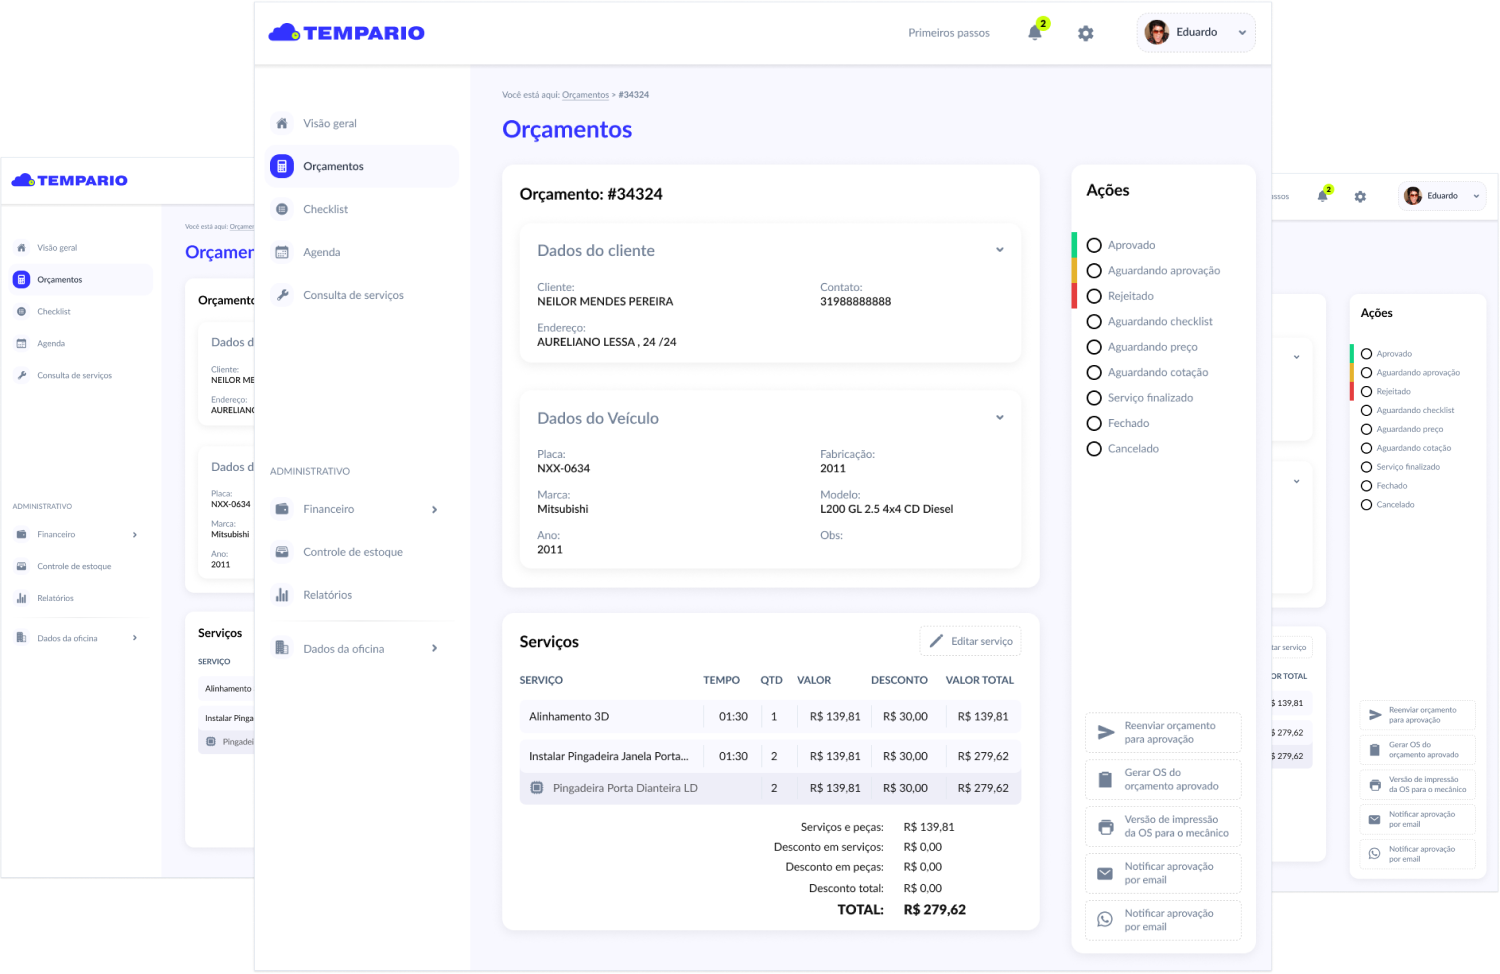Select the Alinhamento 3D service row
The width and height of the screenshot is (1500, 974).
(x=770, y=717)
